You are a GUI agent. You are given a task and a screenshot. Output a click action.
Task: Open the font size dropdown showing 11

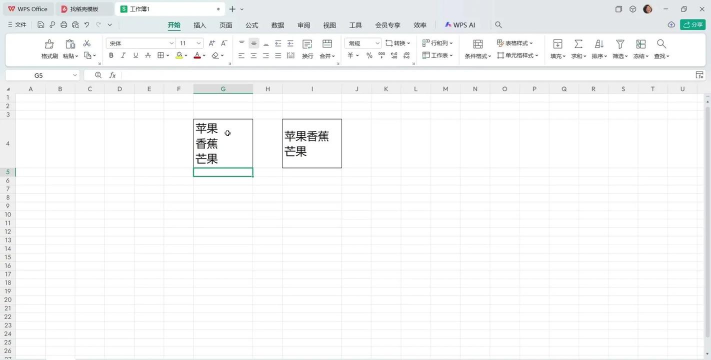click(x=199, y=44)
